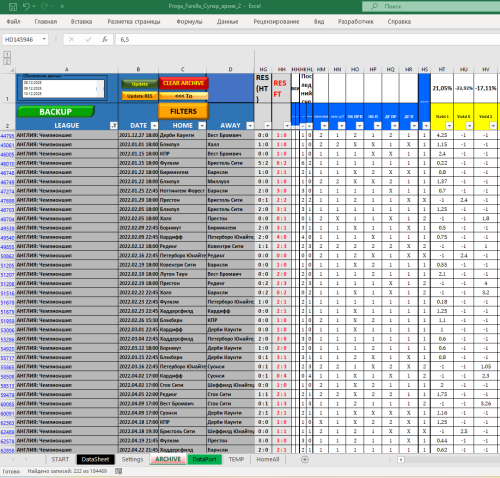Click the orange FILTERS button
The height and width of the screenshot is (478, 500).
point(184,111)
